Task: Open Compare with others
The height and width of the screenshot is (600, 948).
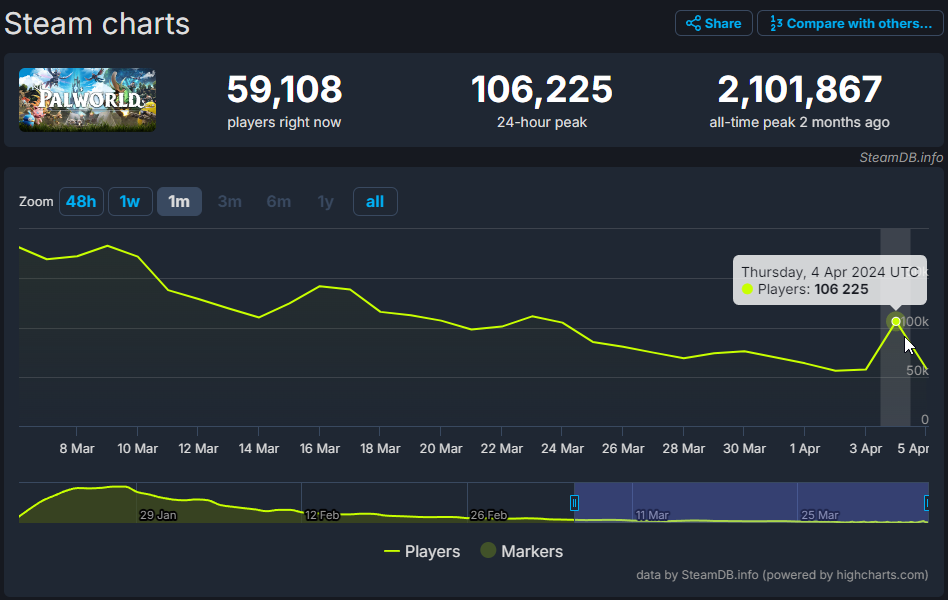Action: click(x=850, y=23)
